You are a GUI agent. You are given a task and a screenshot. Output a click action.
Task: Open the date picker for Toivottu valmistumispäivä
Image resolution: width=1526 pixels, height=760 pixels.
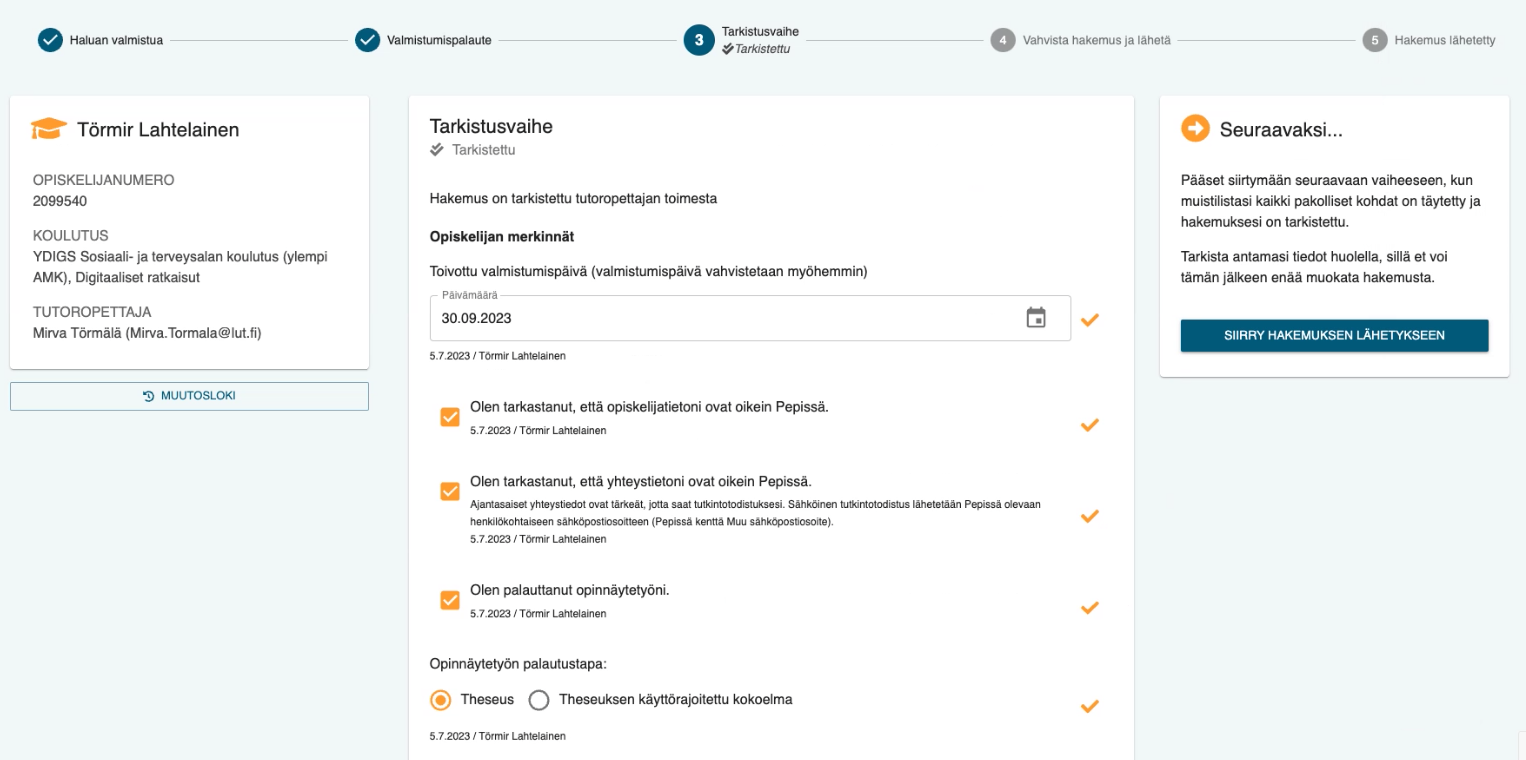(1037, 317)
